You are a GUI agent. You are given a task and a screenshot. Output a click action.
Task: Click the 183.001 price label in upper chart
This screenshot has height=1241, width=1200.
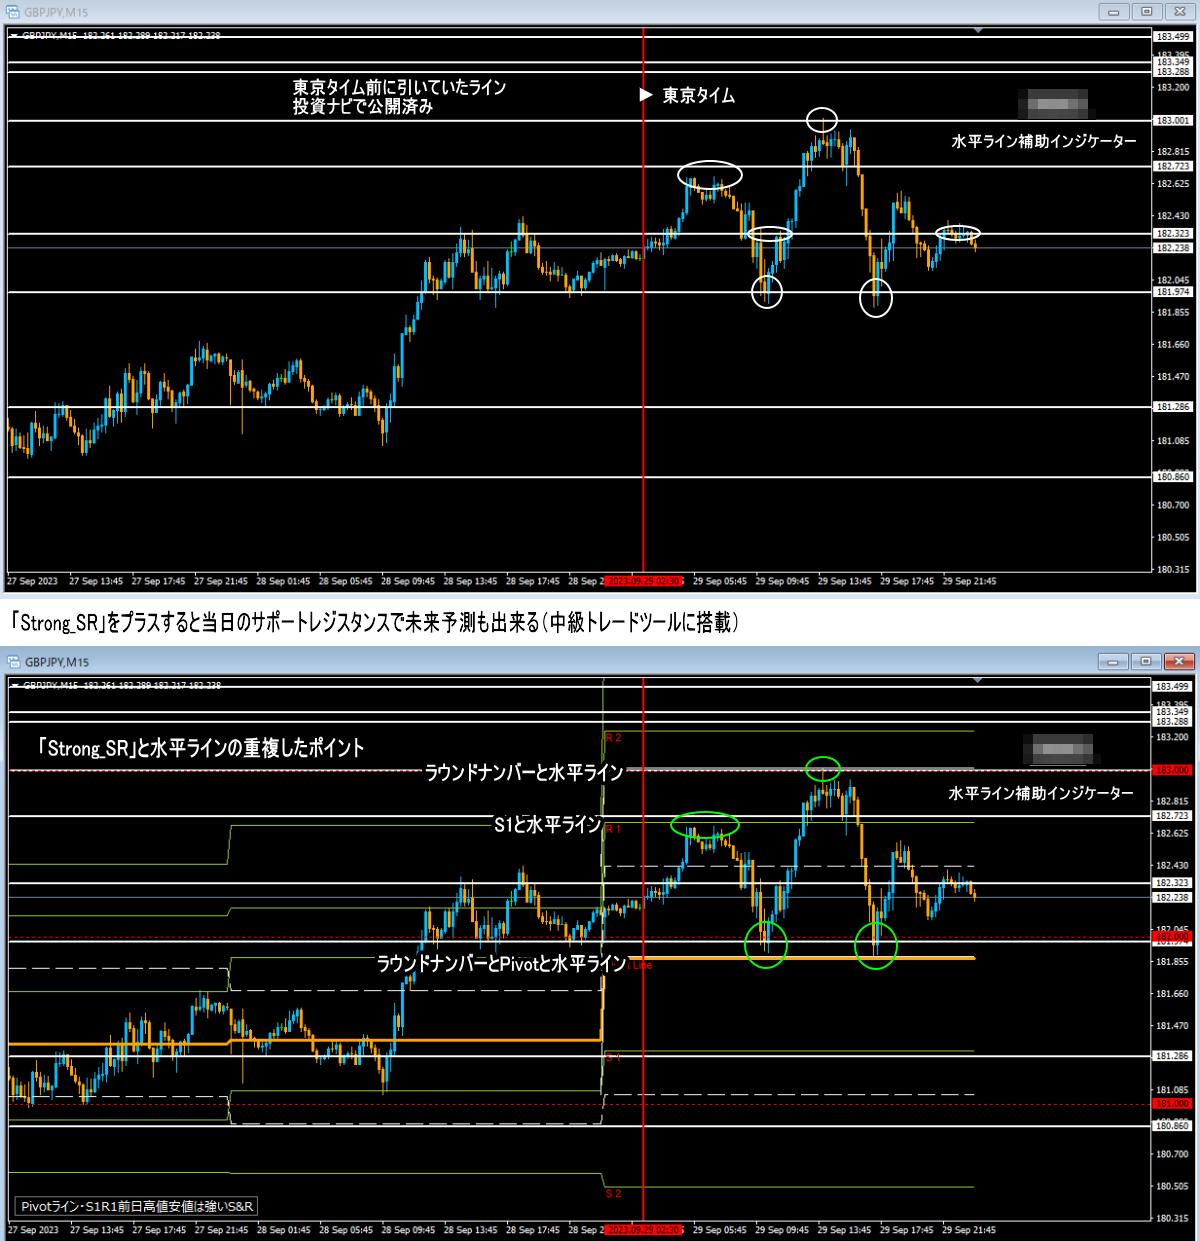pyautogui.click(x=1172, y=121)
